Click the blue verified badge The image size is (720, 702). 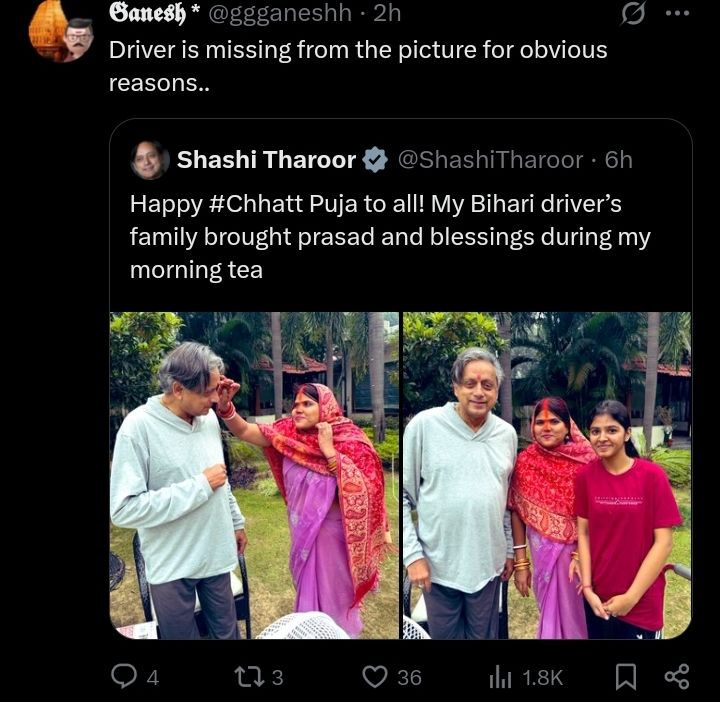(375, 160)
